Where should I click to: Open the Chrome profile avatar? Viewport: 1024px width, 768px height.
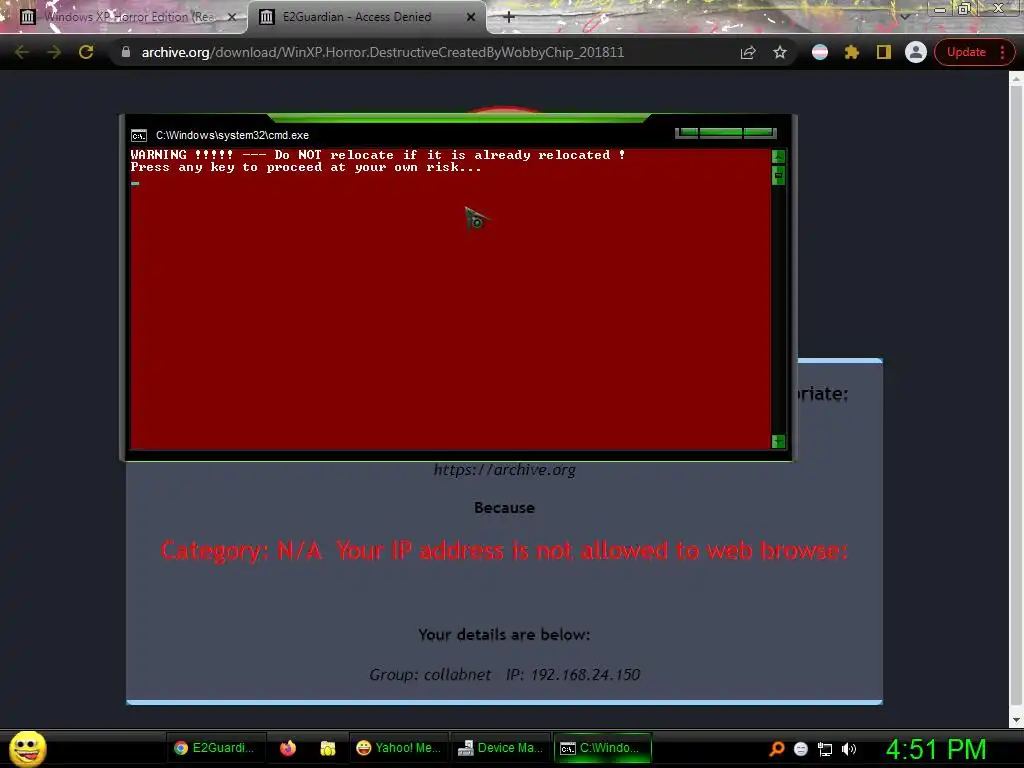pos(916,52)
